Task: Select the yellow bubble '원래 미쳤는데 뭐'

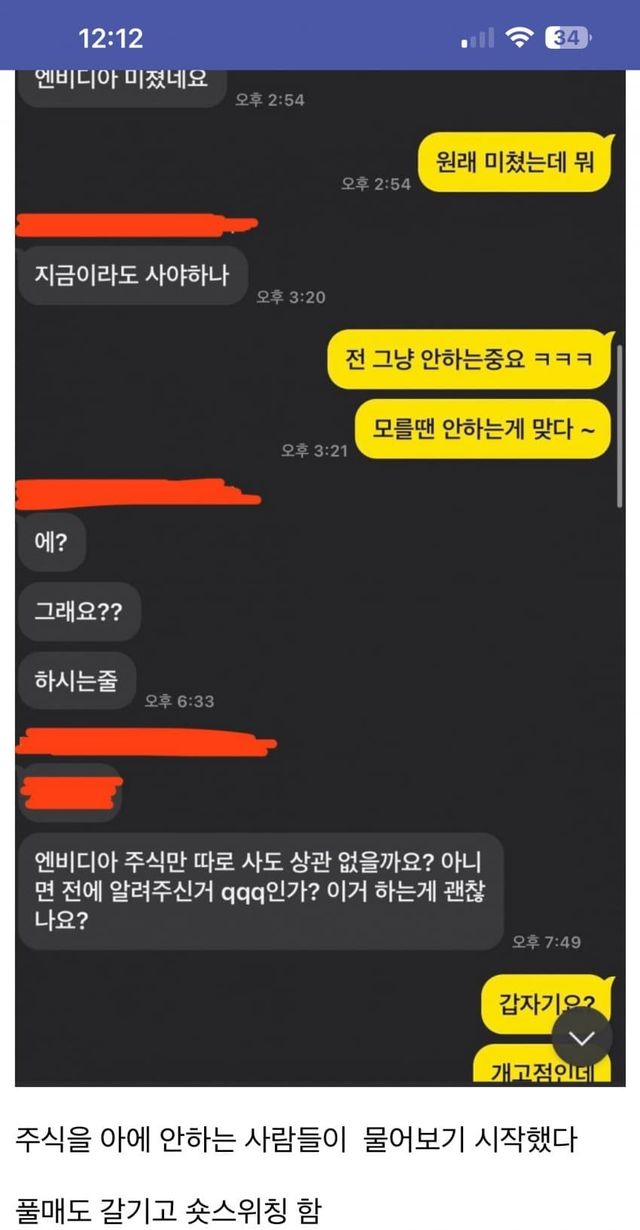Action: (x=515, y=160)
